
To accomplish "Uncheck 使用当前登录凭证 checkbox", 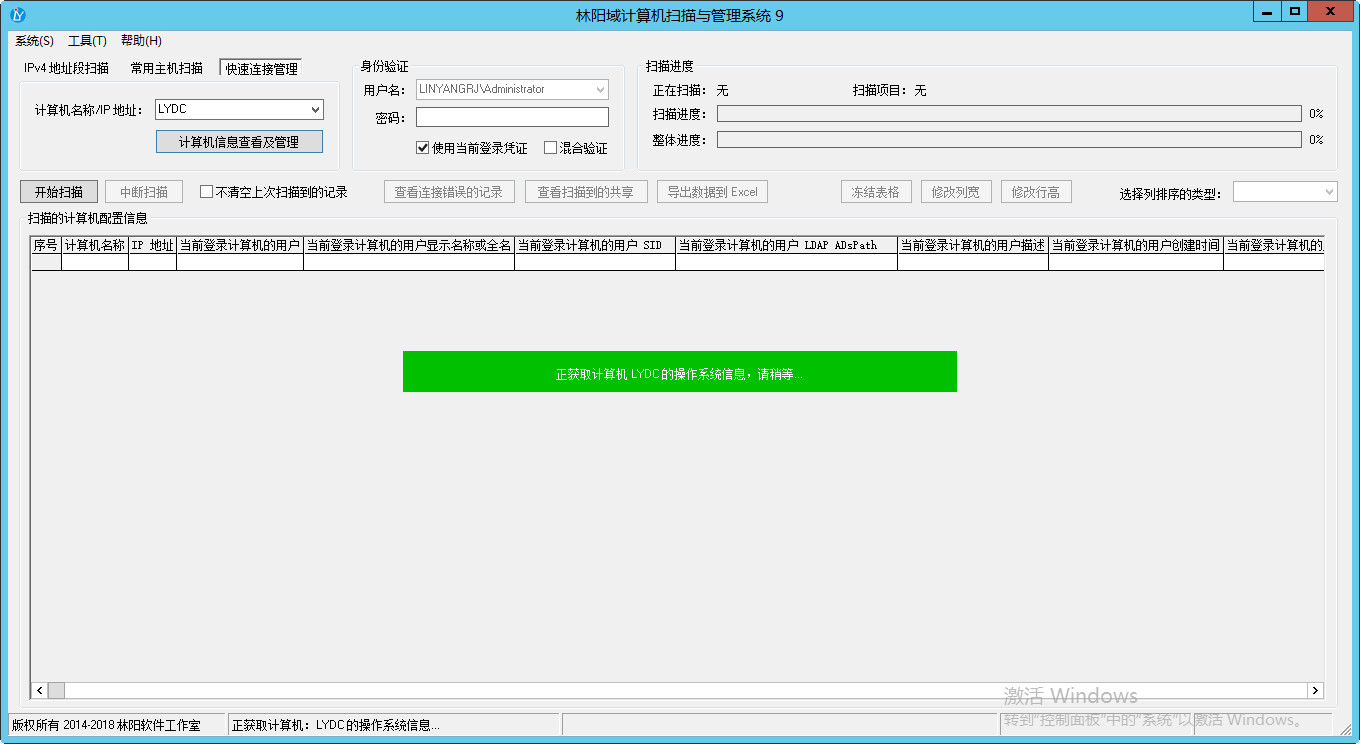I will (x=423, y=148).
